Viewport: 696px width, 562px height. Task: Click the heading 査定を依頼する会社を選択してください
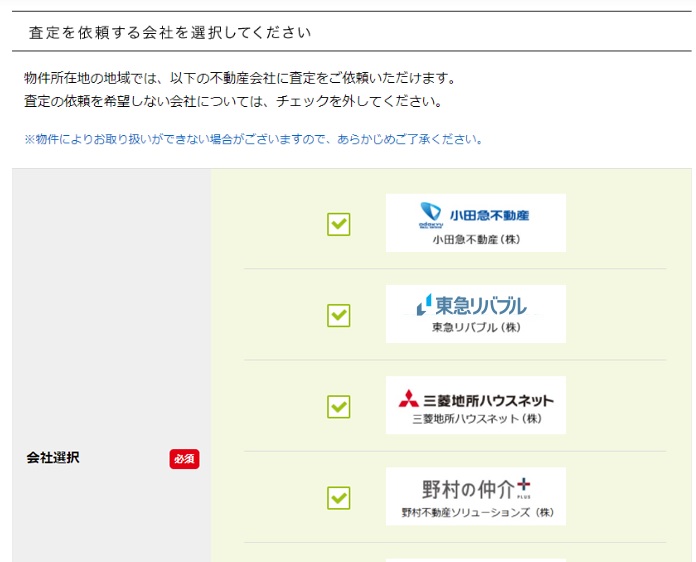pos(170,32)
